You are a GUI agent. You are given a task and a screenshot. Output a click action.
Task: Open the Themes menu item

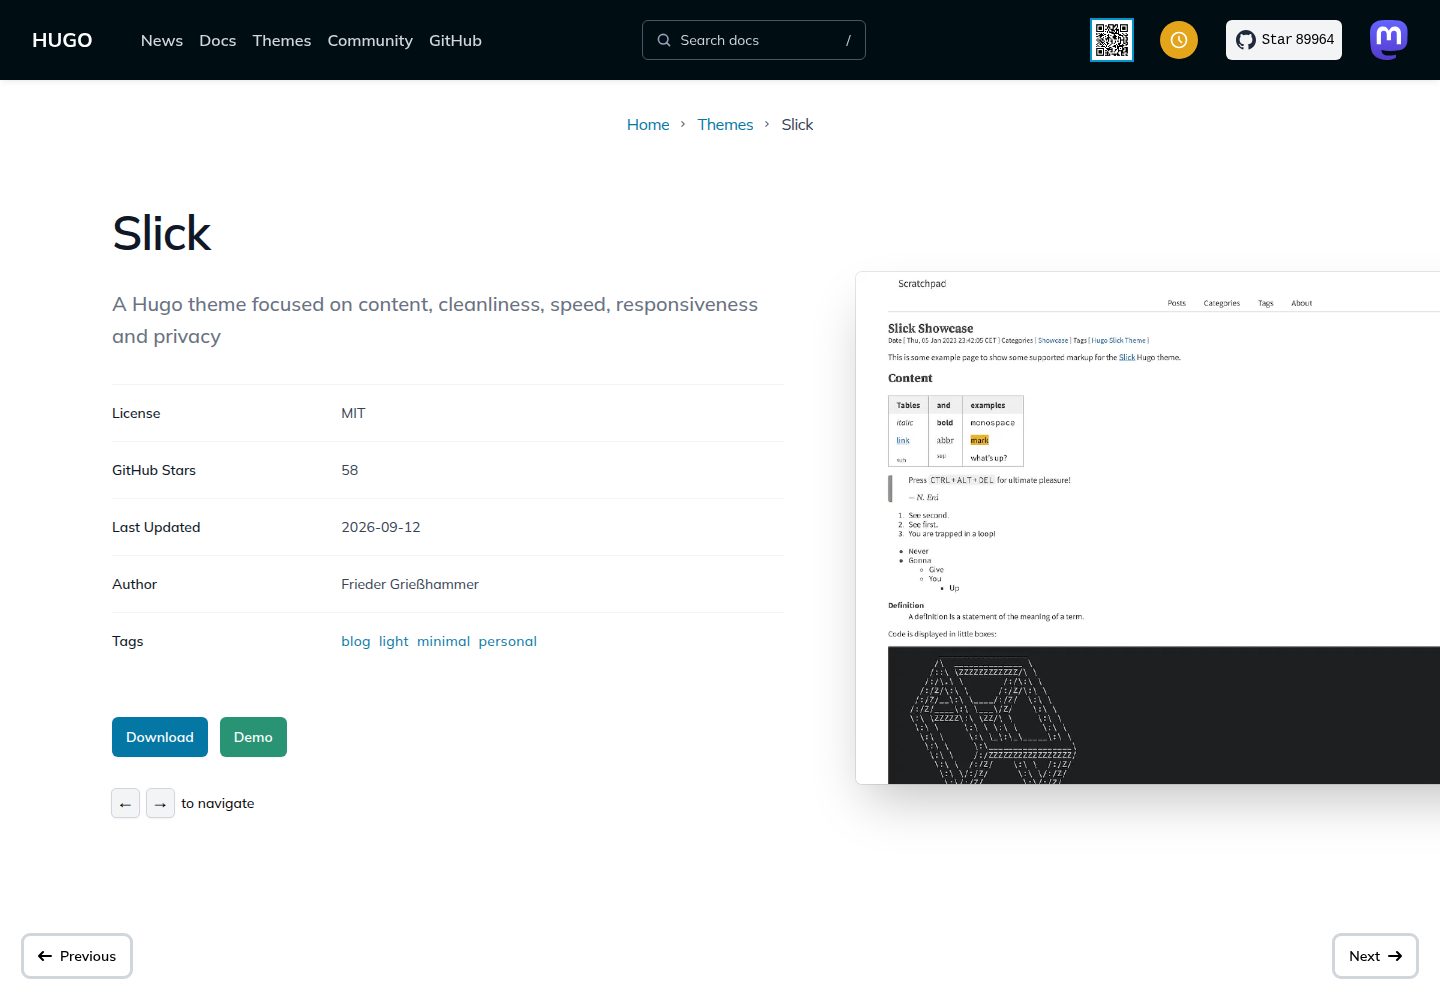[x=282, y=40]
